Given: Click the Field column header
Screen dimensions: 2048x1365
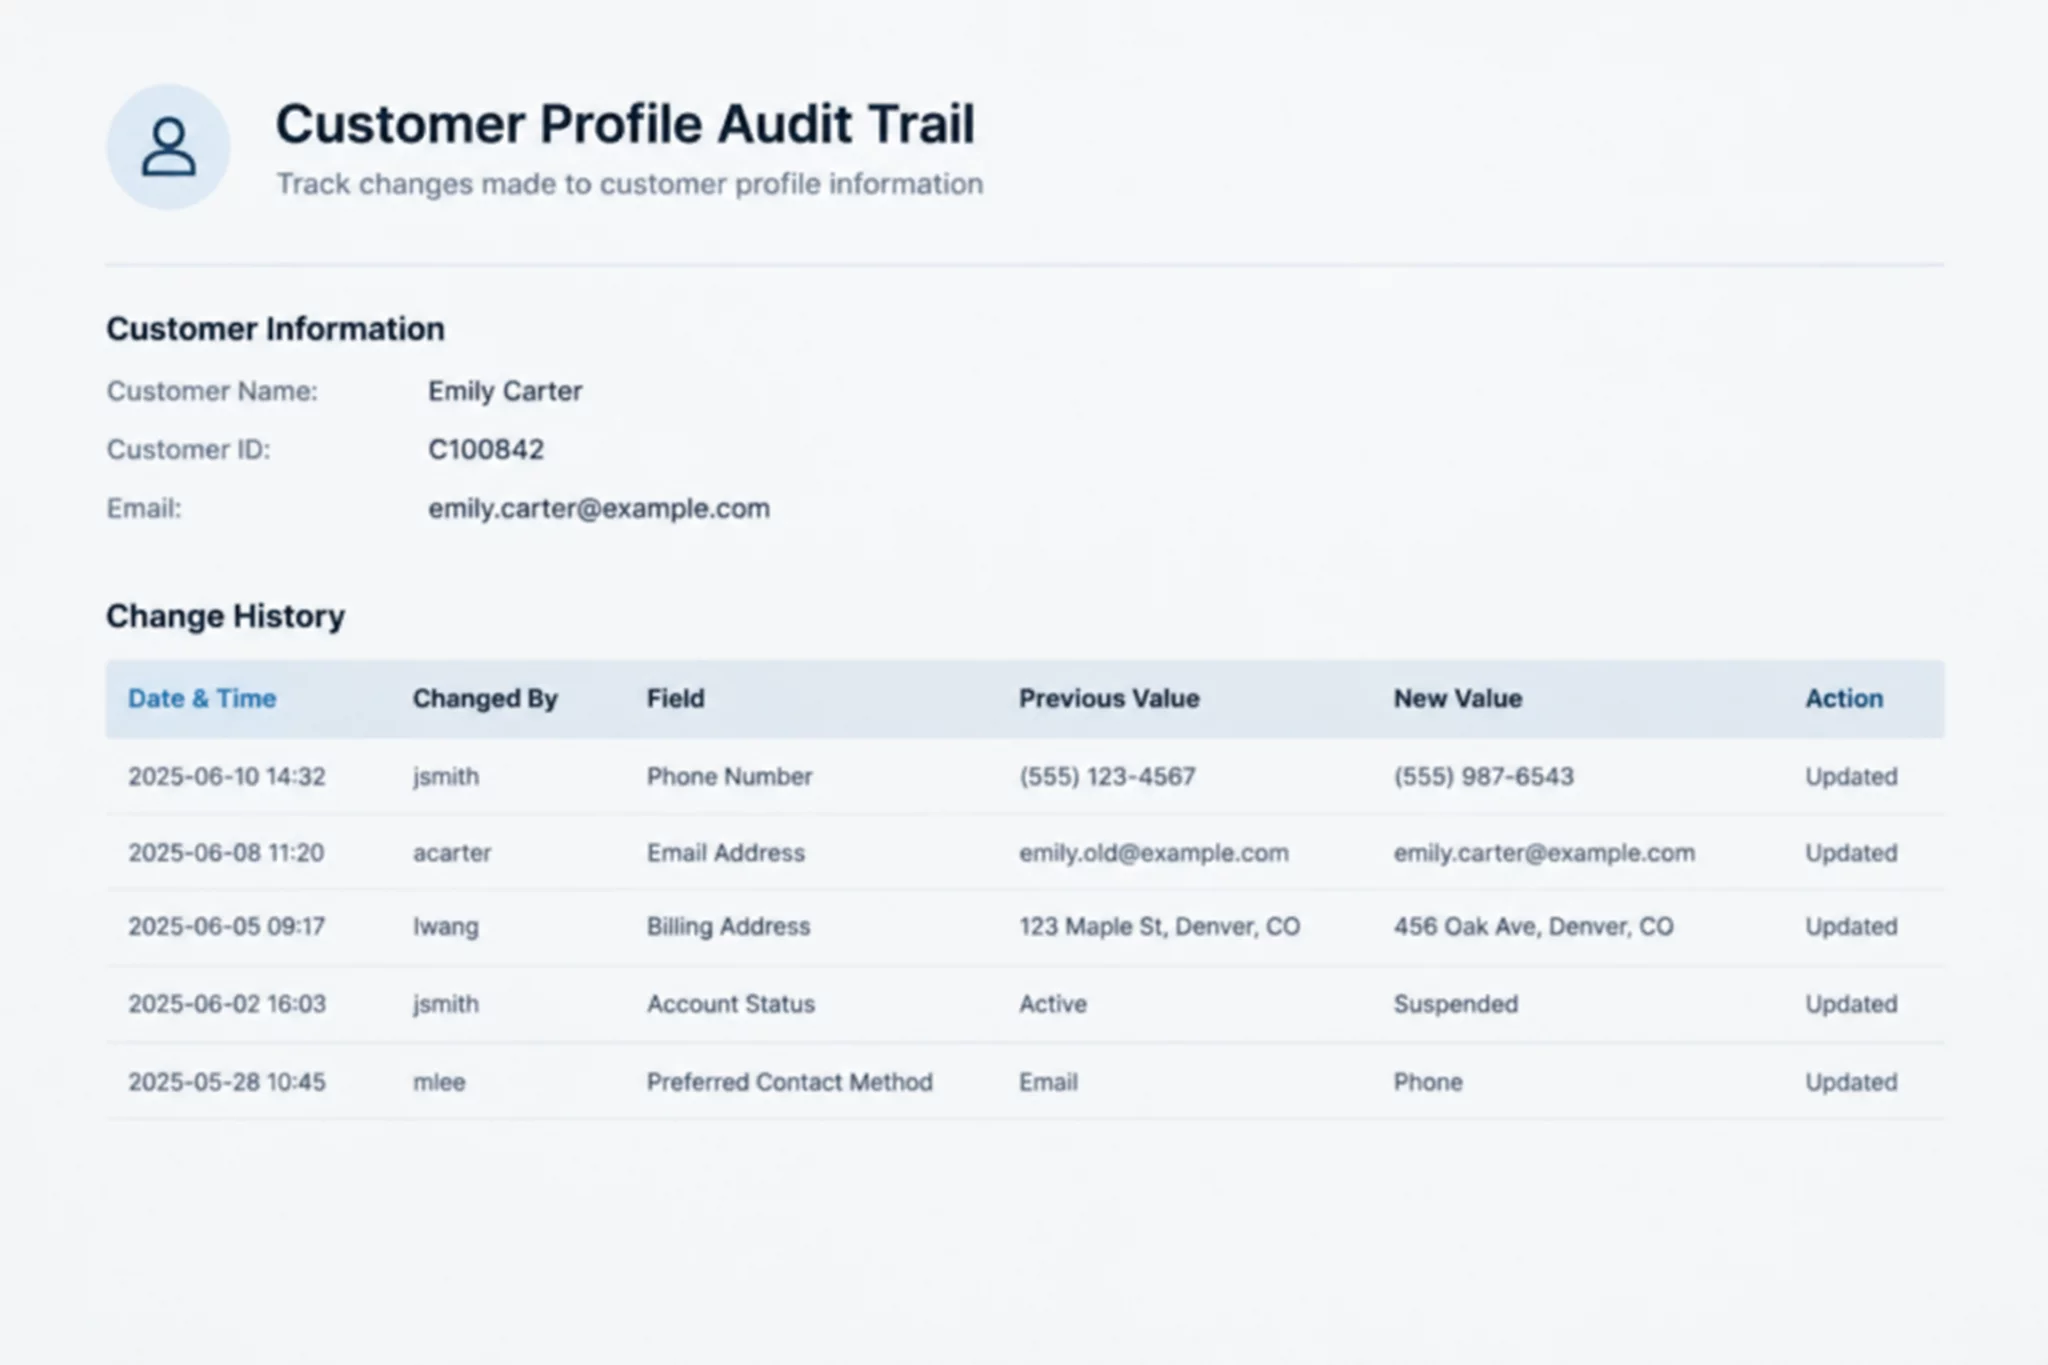Looking at the screenshot, I should [x=676, y=698].
